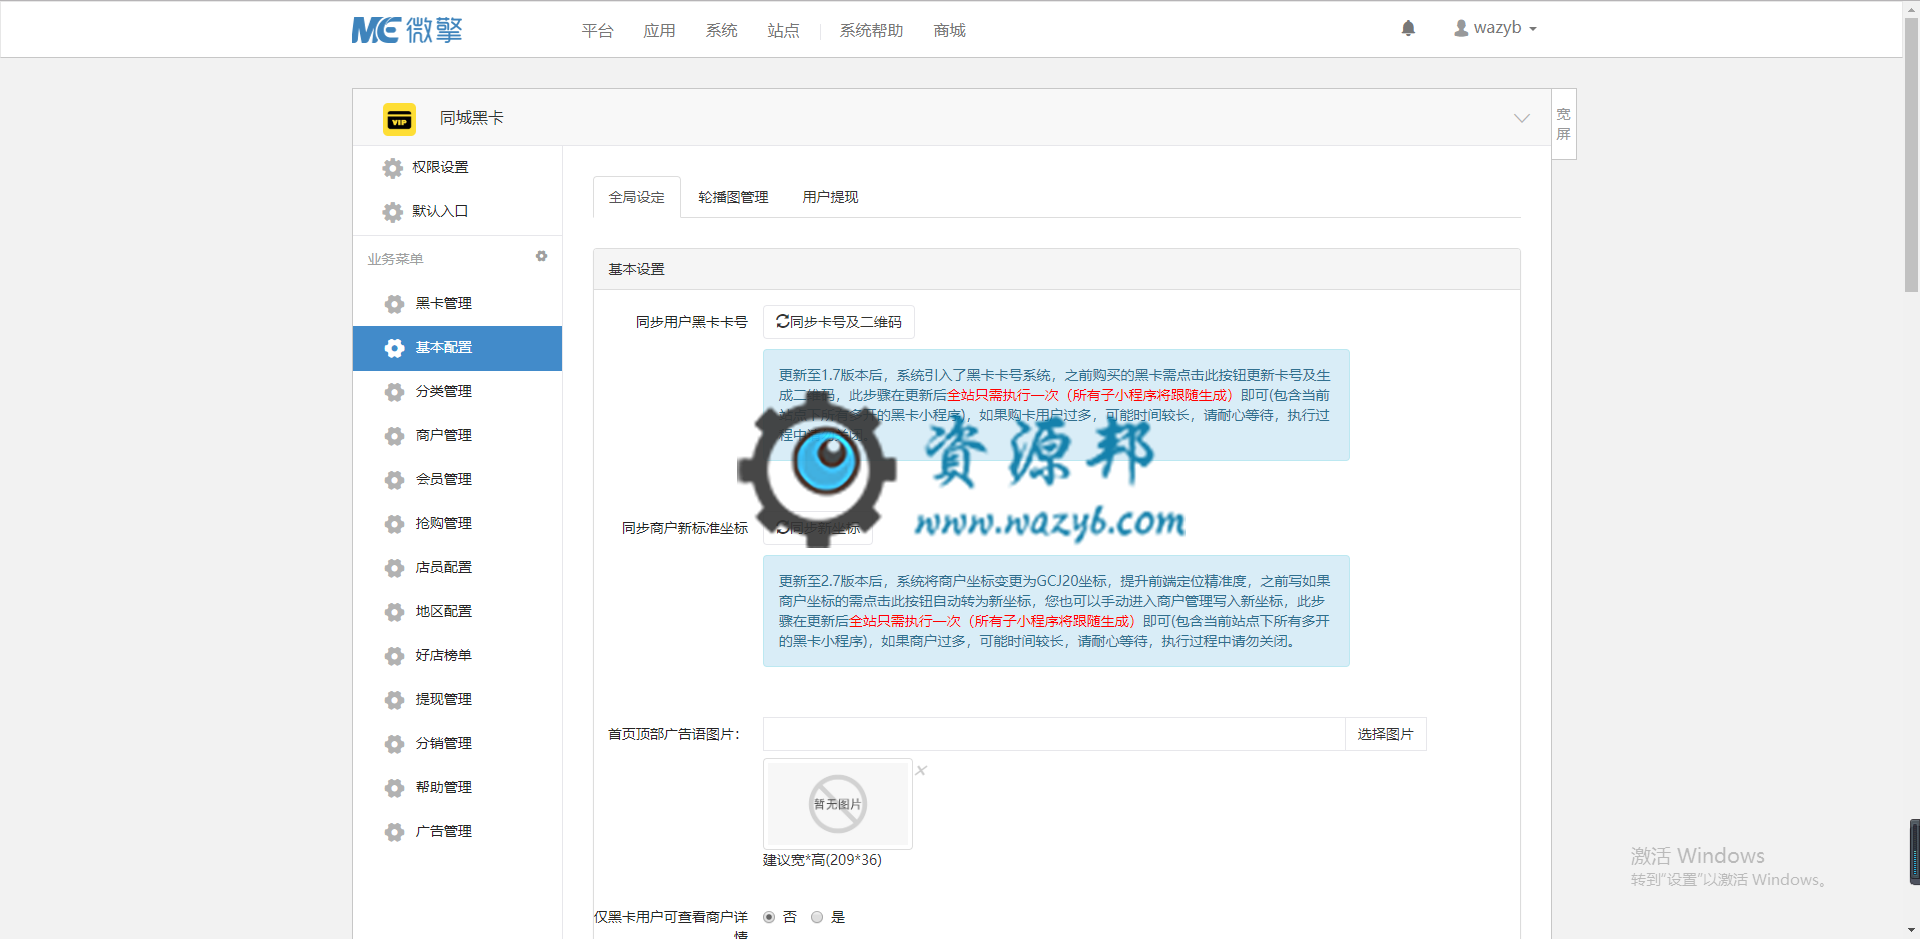The height and width of the screenshot is (939, 1920).
Task: Click gear icon beside 黑卡管理
Action: click(x=395, y=304)
